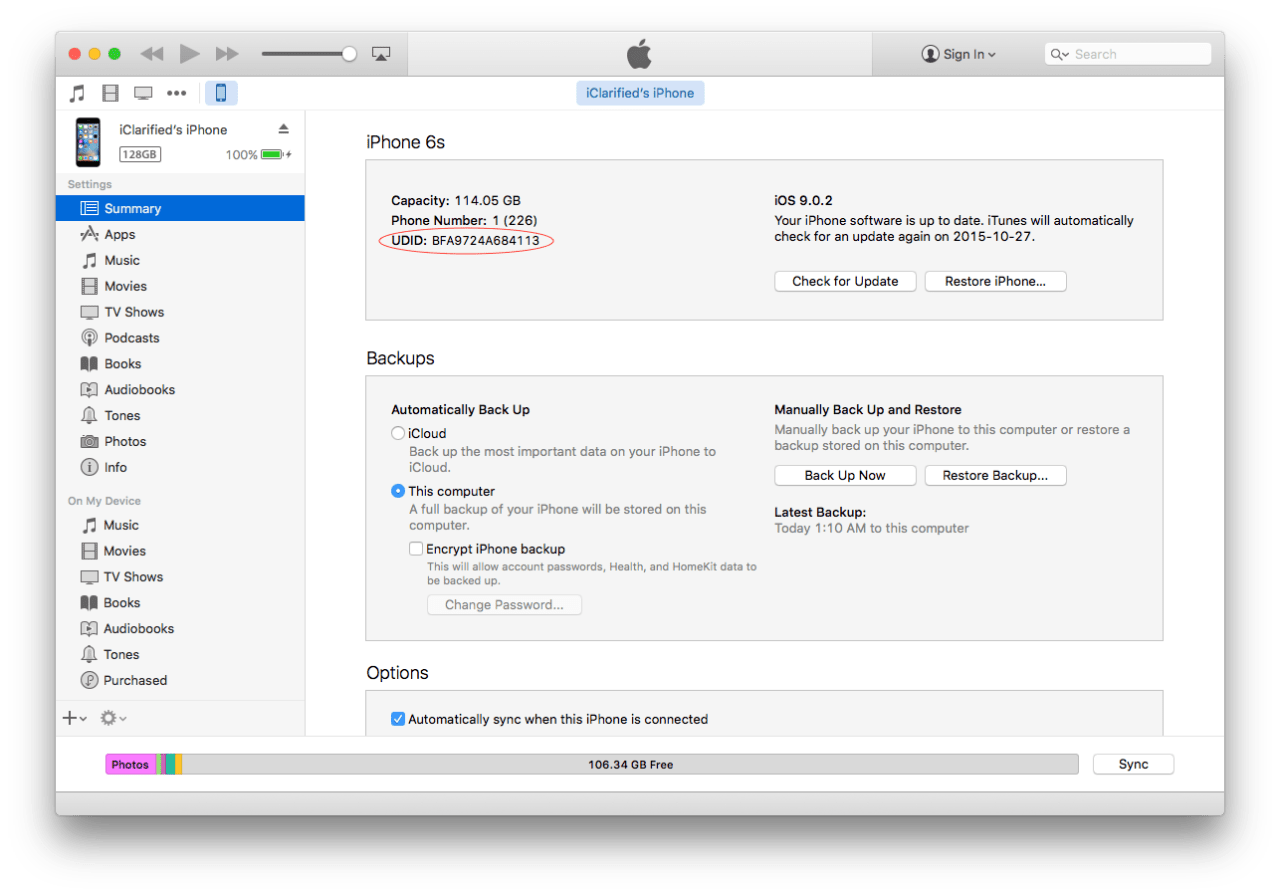
Task: Disable Automatically sync when this iPhone is connected
Action: tap(398, 718)
